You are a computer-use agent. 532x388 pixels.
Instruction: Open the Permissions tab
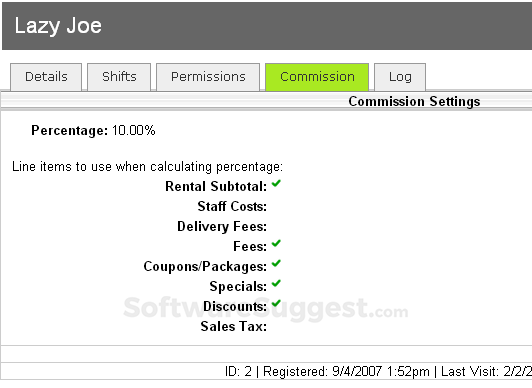coord(208,77)
